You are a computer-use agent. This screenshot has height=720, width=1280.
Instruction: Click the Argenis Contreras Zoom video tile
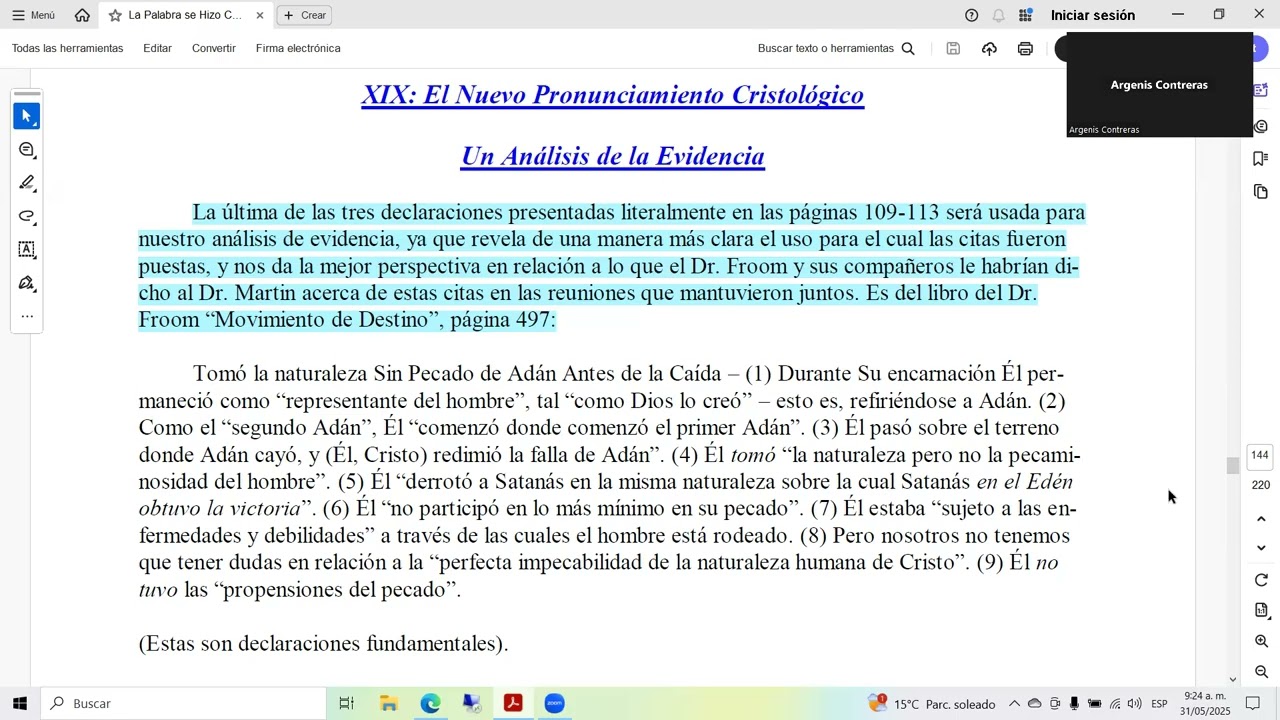click(x=1159, y=85)
